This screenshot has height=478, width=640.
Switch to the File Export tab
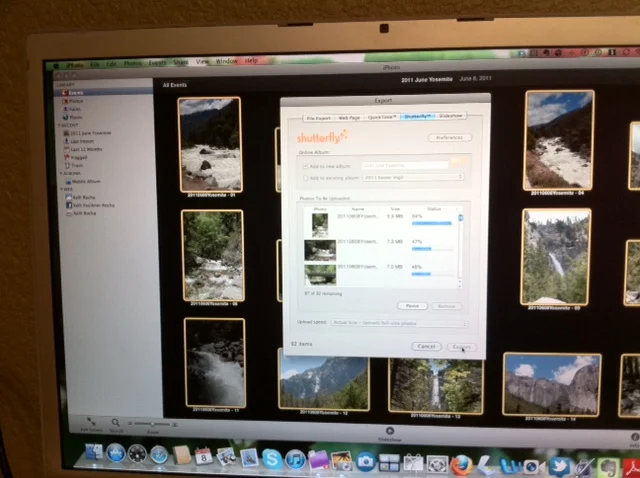pos(318,118)
